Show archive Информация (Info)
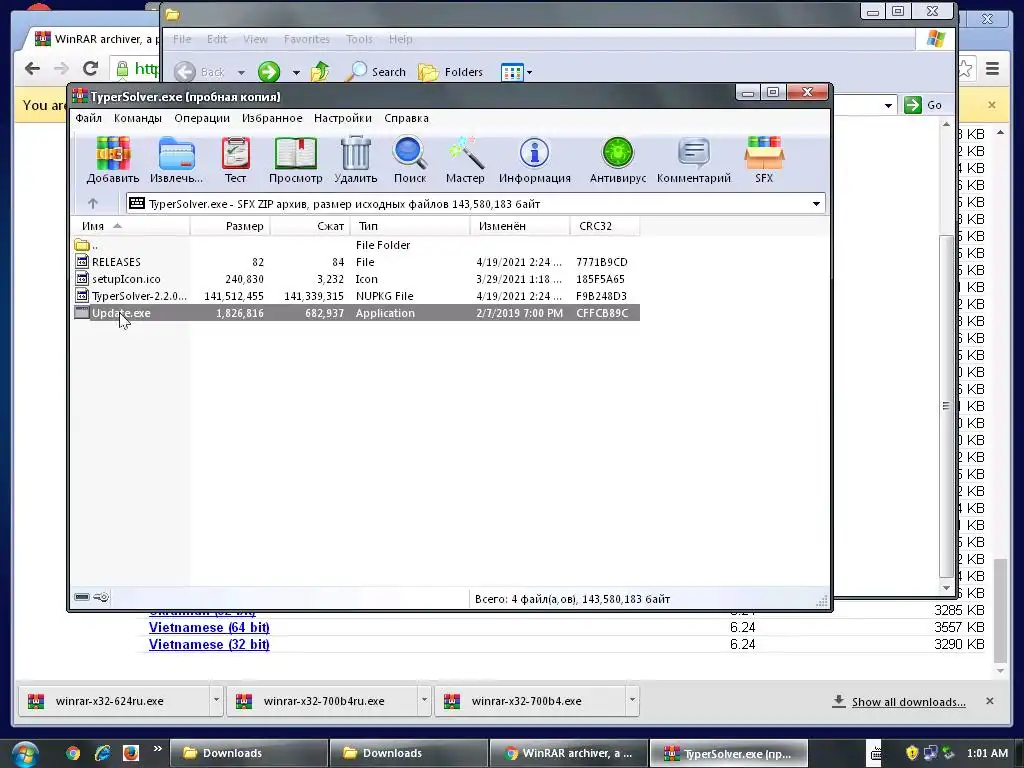 point(535,160)
